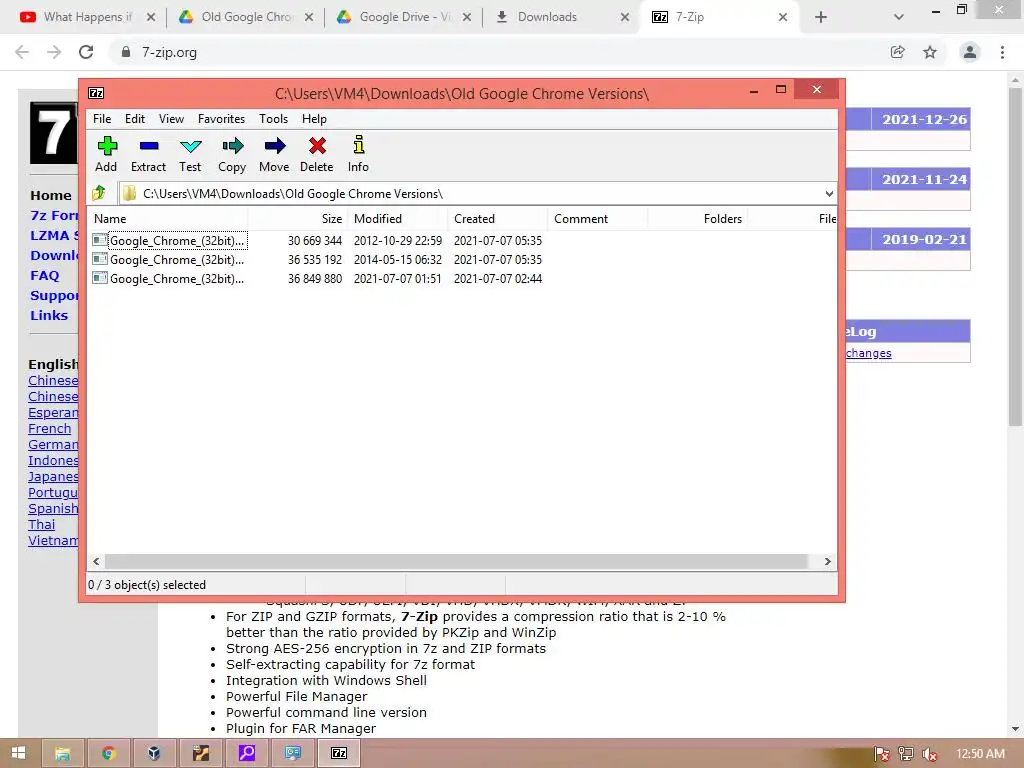
Task: Select the file sized 36 535 192
Action: point(462,259)
